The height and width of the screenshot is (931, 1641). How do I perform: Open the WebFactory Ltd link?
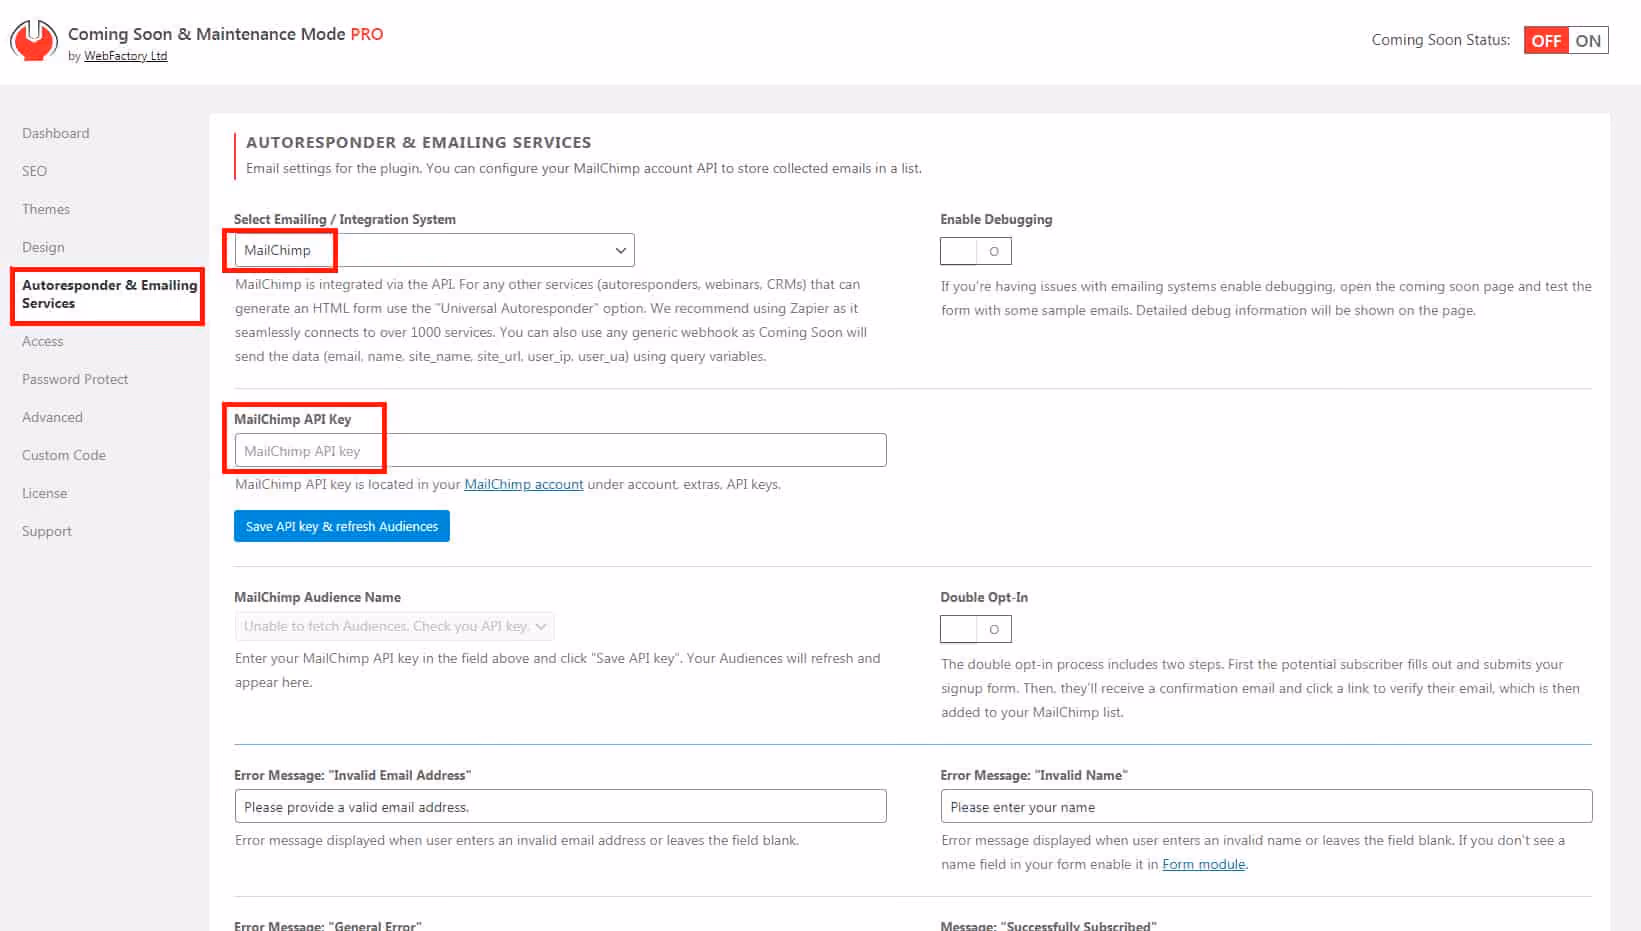coord(125,56)
